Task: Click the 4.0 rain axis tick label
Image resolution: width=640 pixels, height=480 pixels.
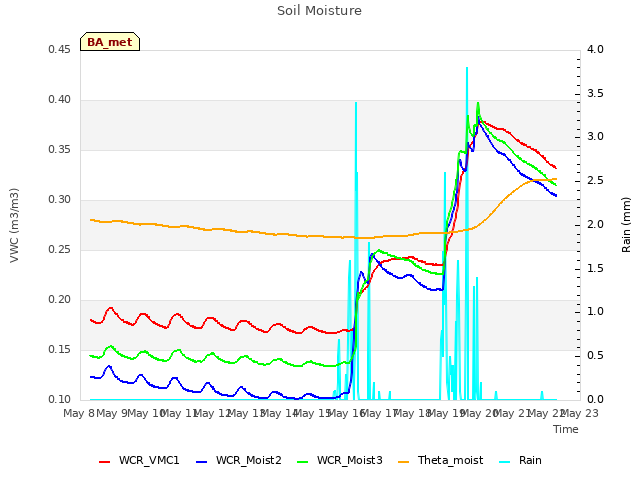Action: 595,49
